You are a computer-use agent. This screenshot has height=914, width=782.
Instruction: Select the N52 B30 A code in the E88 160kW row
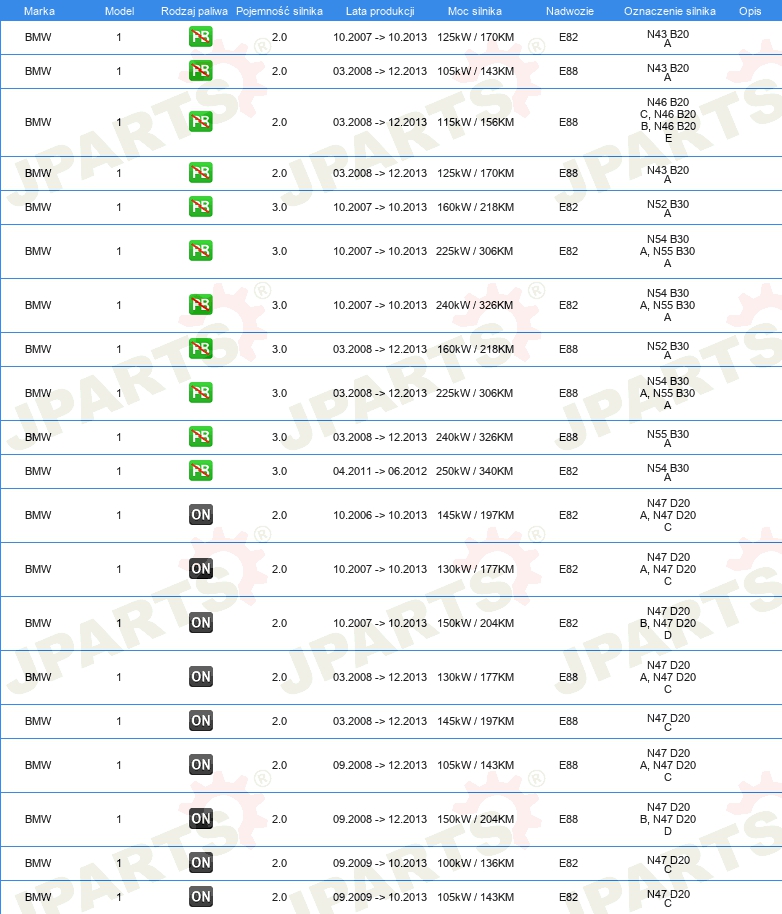click(668, 350)
